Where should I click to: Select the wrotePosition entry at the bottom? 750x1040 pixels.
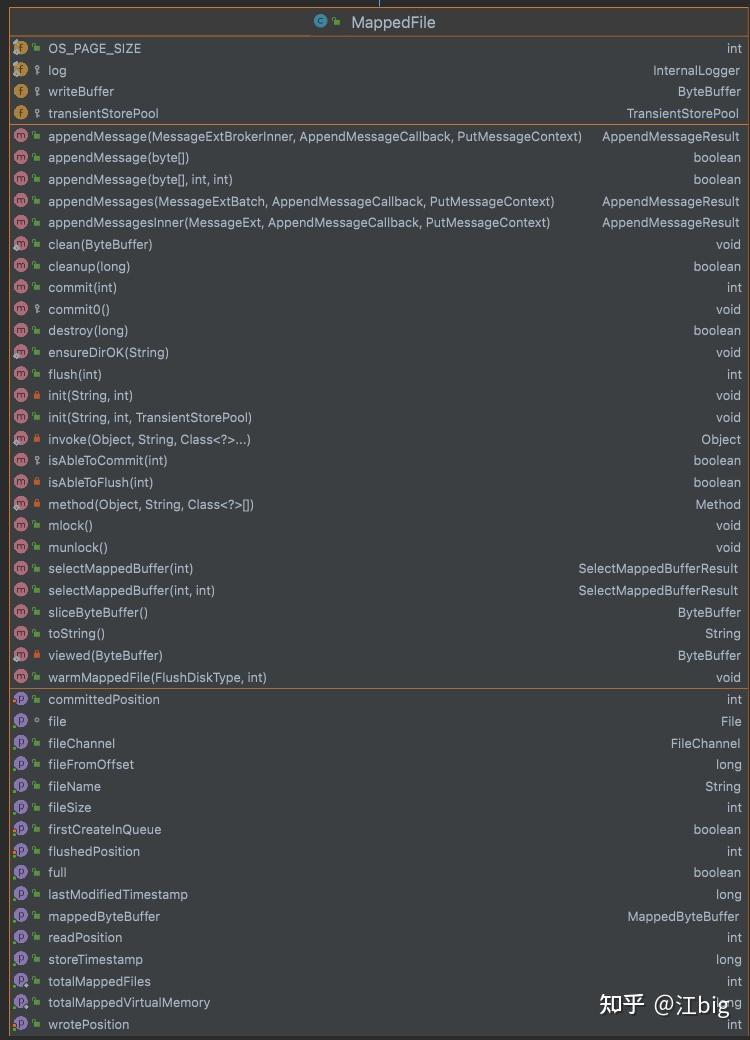click(x=89, y=1024)
